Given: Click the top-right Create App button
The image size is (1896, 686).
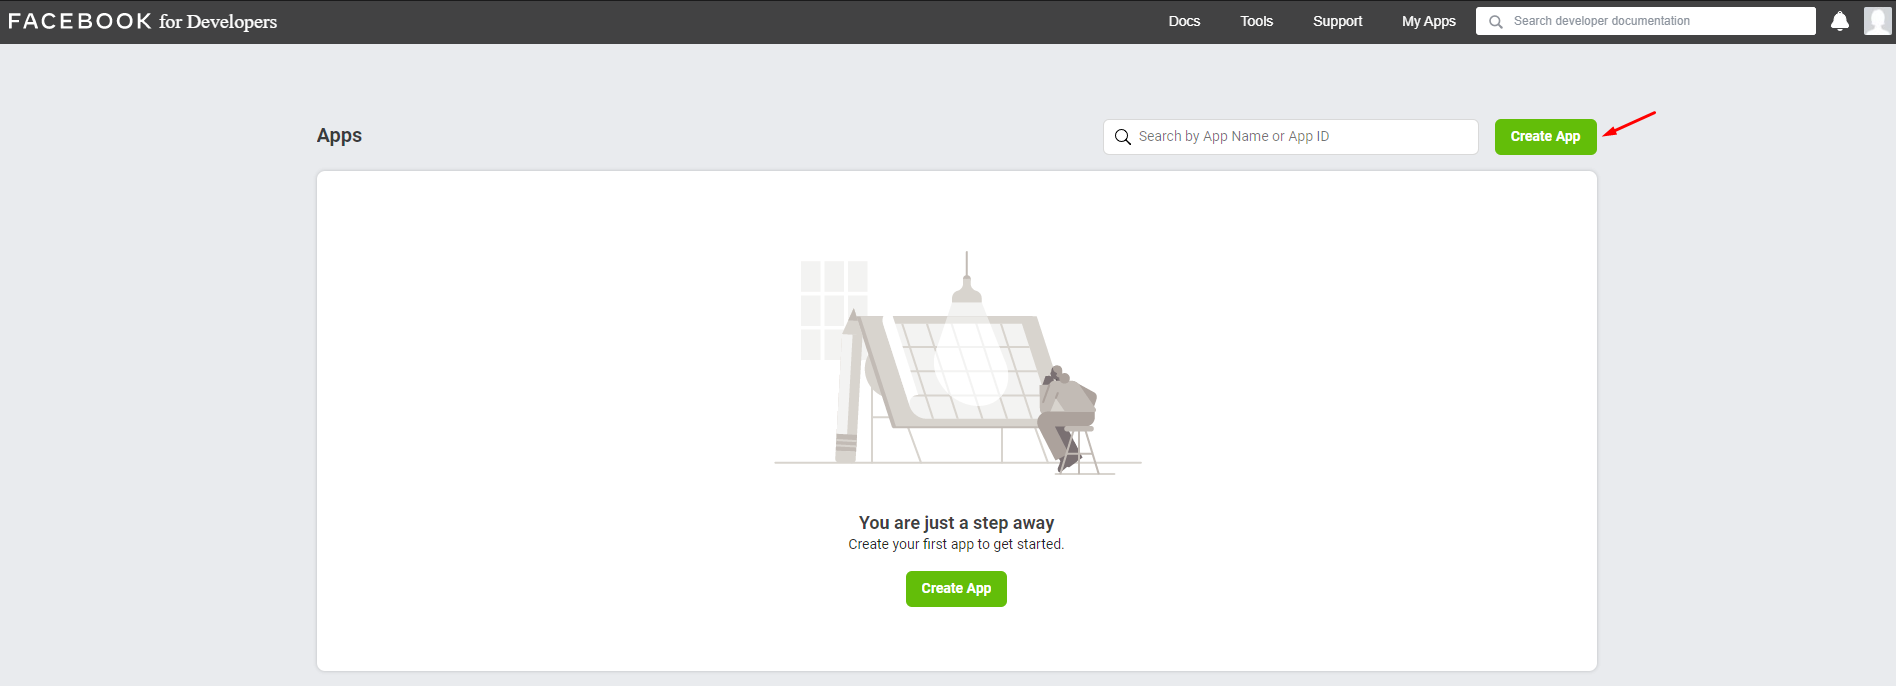Looking at the screenshot, I should [1545, 137].
